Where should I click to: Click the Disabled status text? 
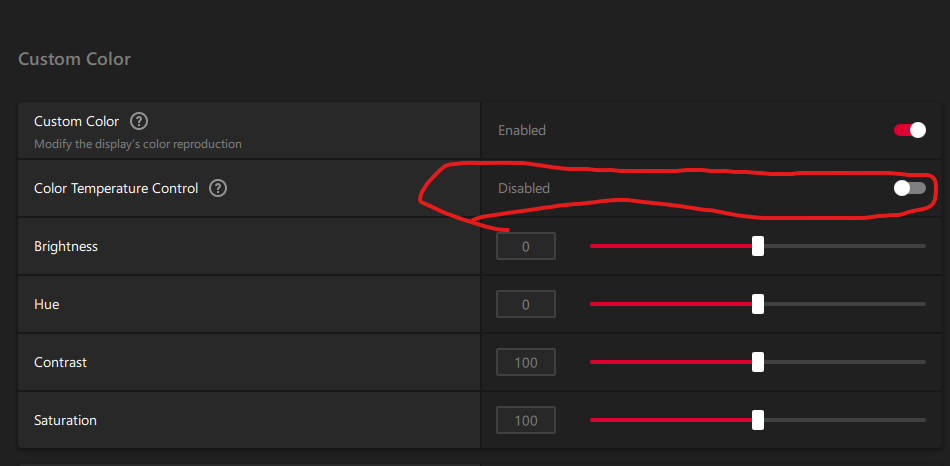524,188
